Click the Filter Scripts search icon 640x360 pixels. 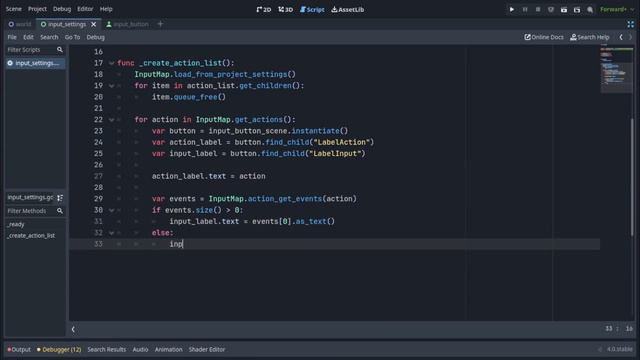[60, 50]
